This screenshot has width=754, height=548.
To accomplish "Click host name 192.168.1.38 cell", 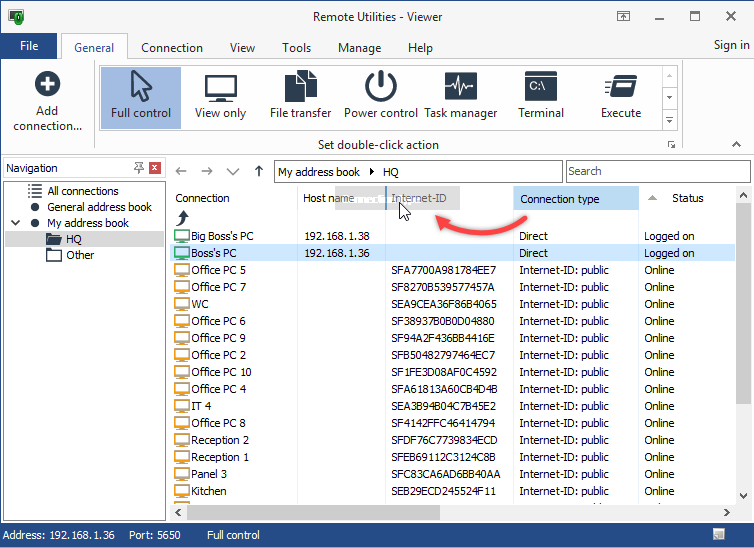I will [337, 236].
